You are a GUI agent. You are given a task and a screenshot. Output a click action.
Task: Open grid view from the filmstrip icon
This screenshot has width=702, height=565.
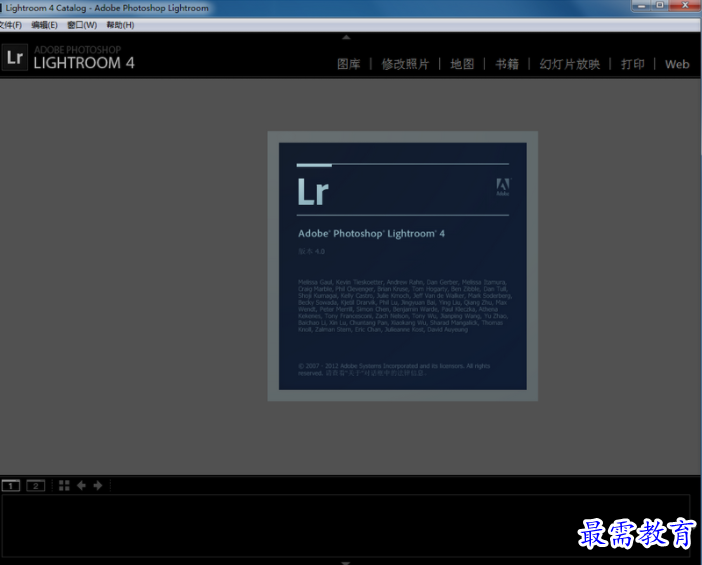pos(64,485)
